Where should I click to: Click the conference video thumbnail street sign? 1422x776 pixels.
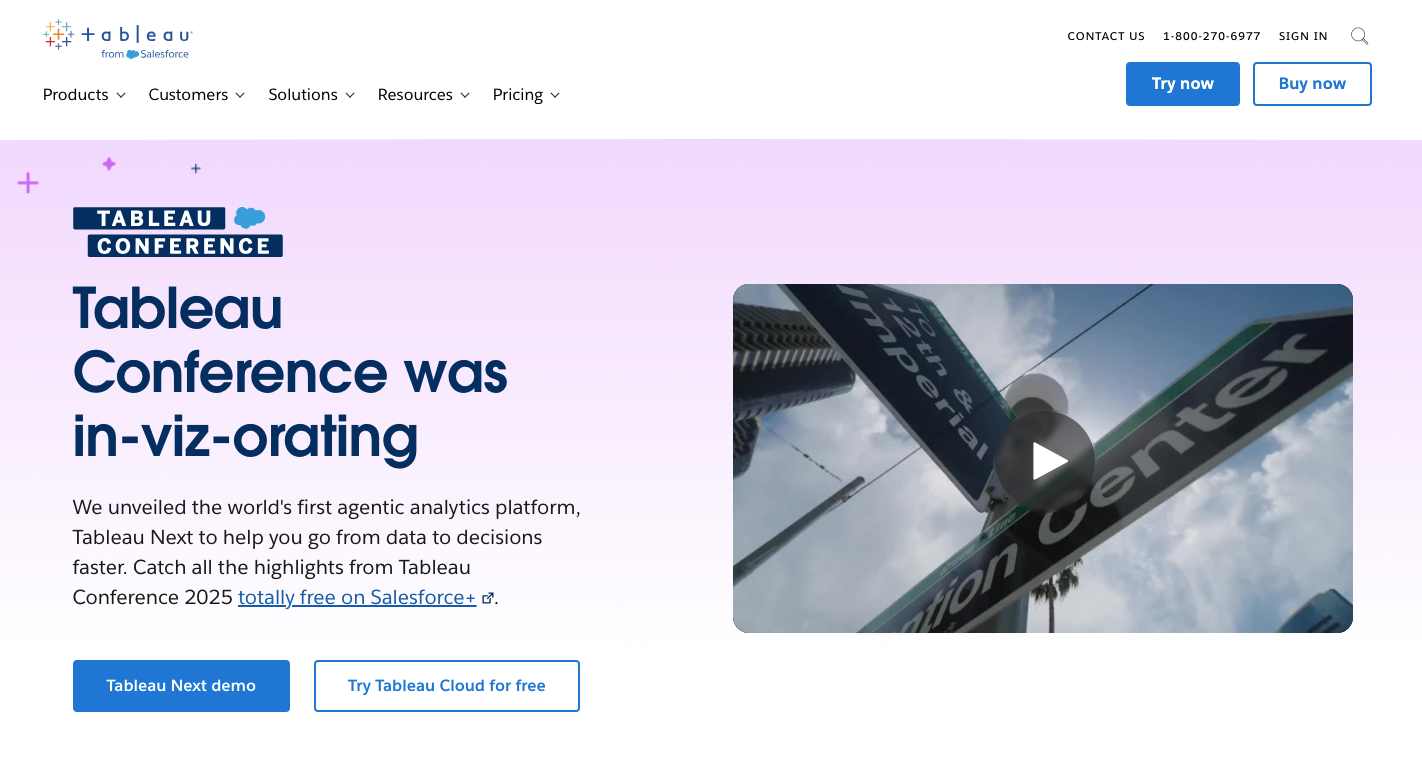point(1043,459)
